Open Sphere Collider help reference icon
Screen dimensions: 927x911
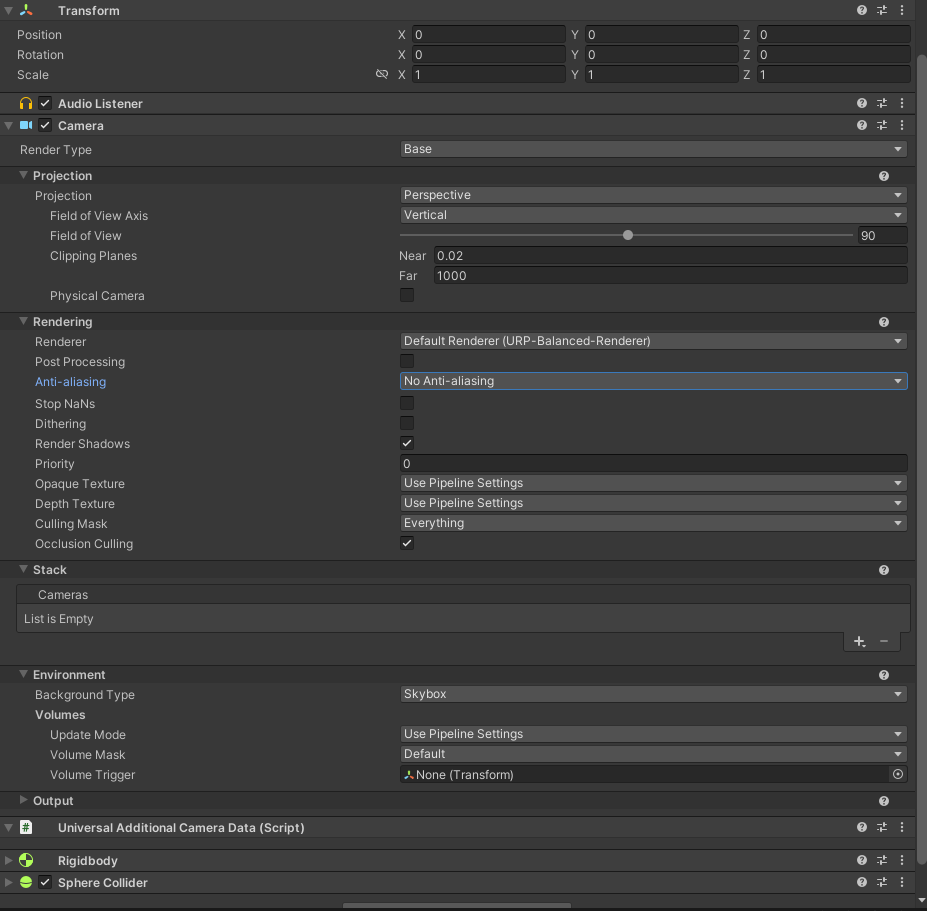click(862, 882)
